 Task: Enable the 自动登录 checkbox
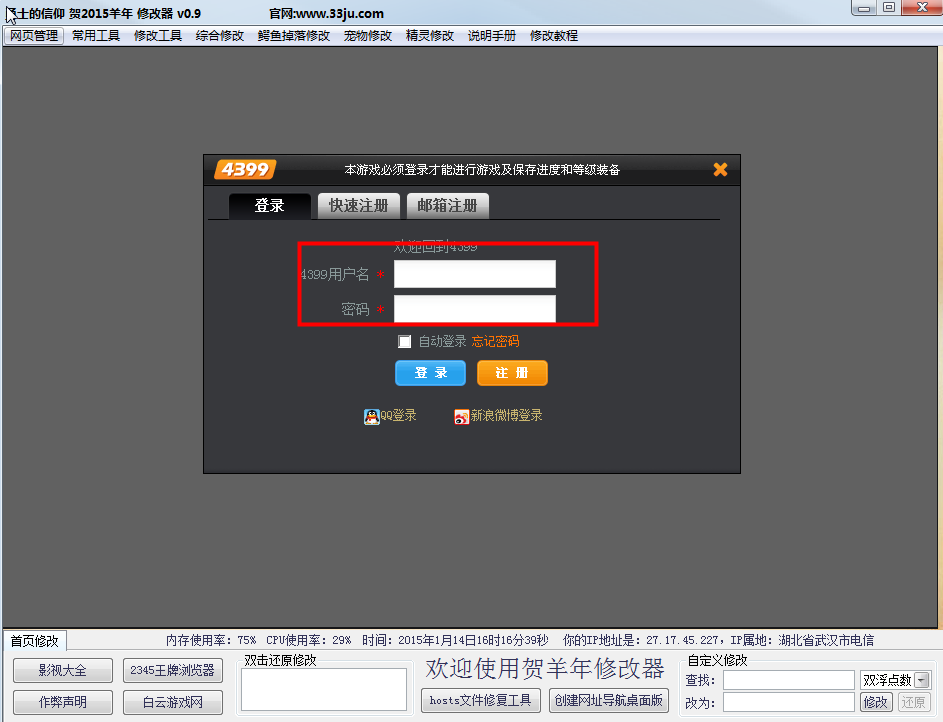(x=404, y=341)
